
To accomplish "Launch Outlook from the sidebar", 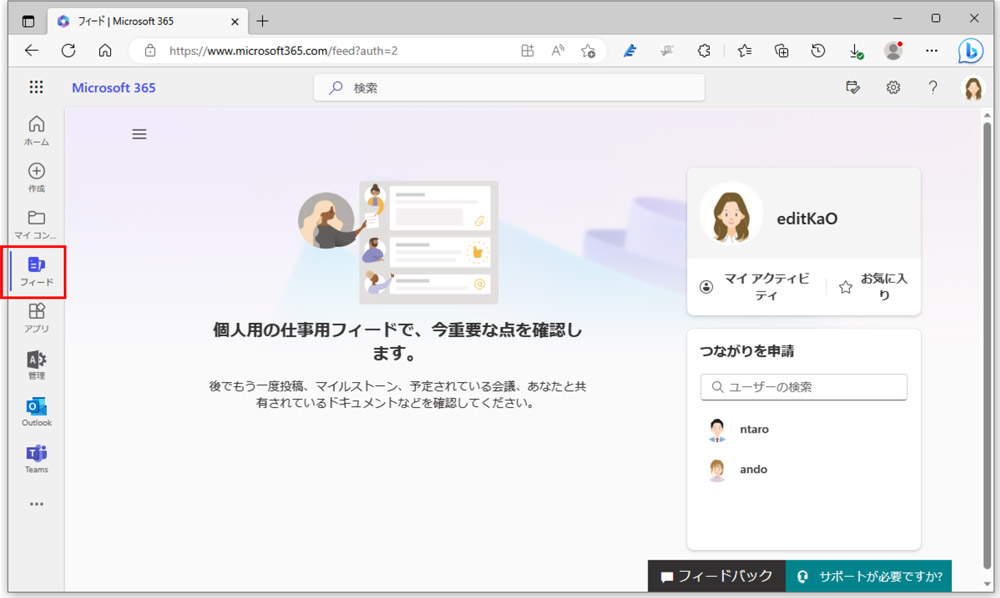I will click(36, 412).
